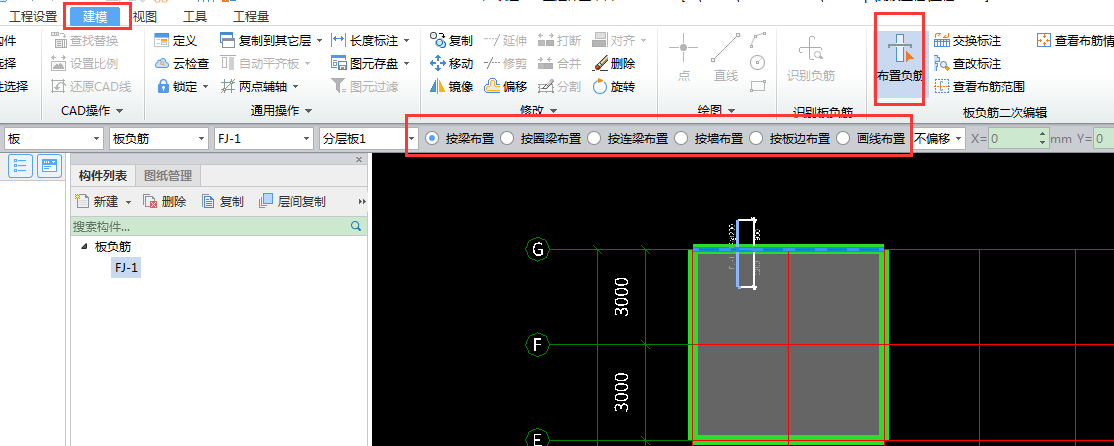Open the 建模 ribbon tab
1114x446 pixels.
pos(96,16)
